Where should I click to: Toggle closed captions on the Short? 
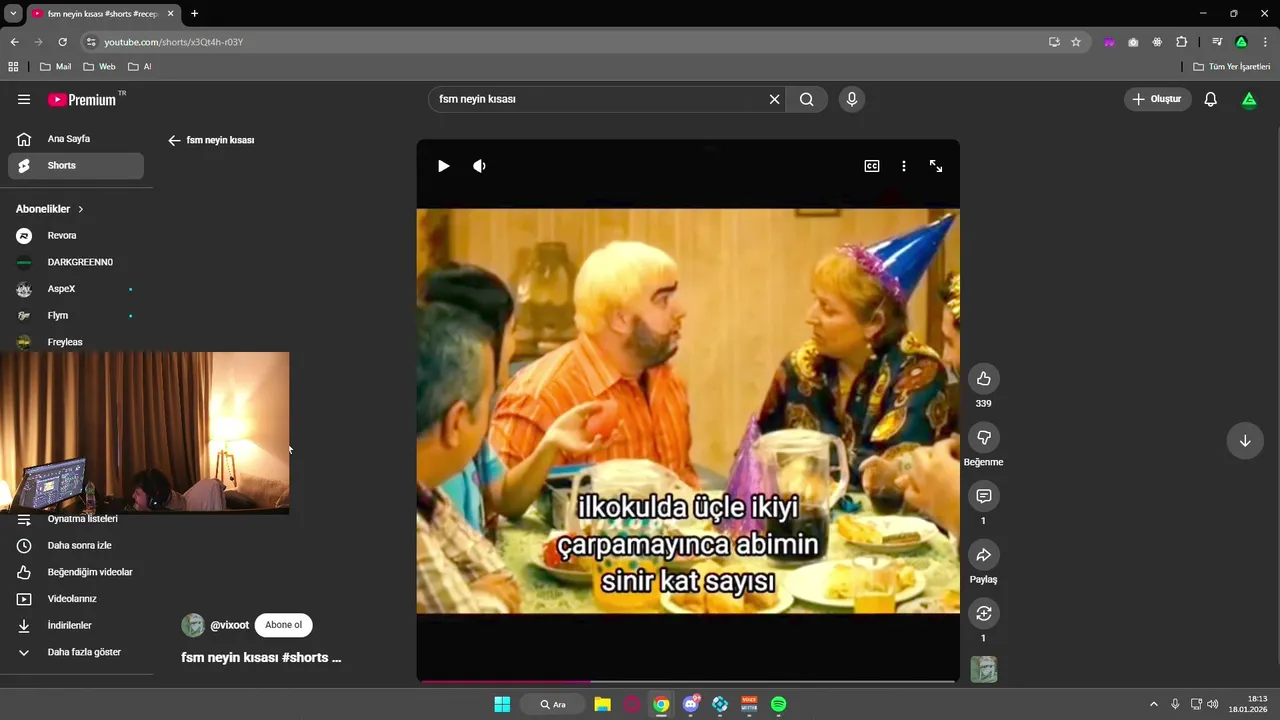872,166
